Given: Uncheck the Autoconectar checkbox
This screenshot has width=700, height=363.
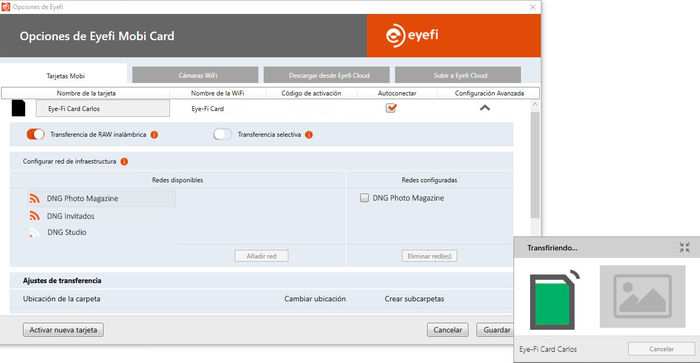Looking at the screenshot, I should pos(391,108).
